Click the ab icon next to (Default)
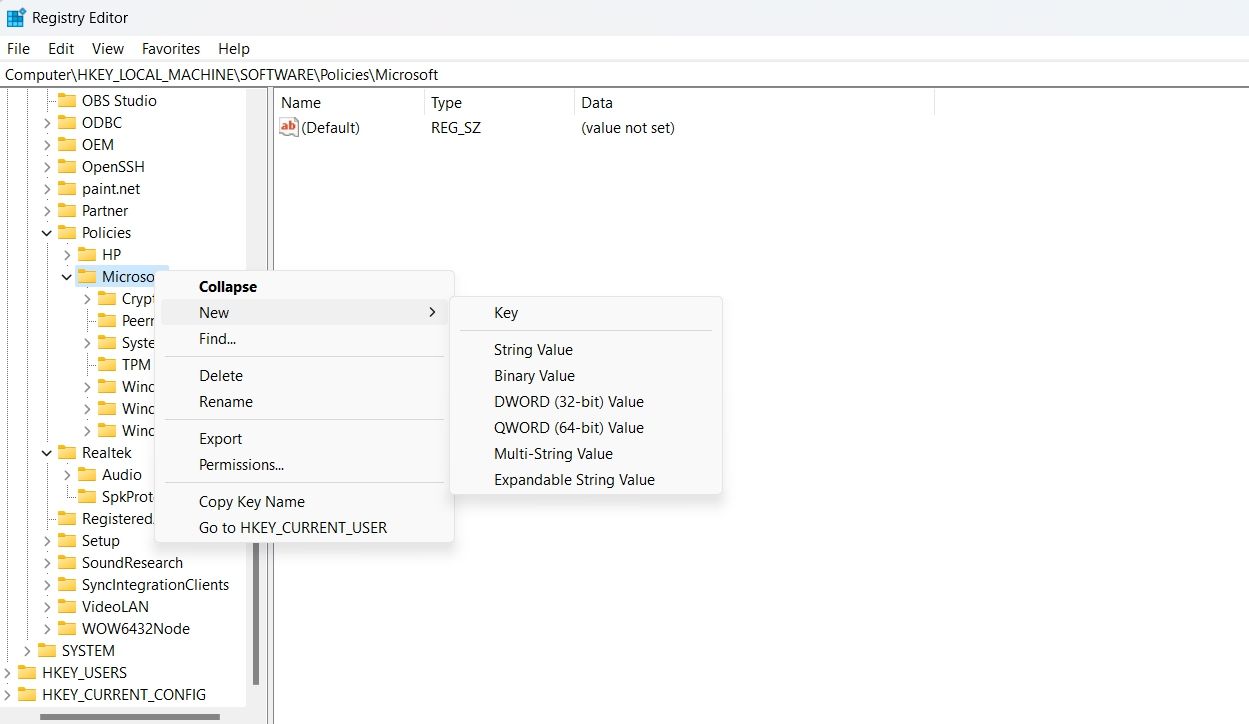Image resolution: width=1249 pixels, height=724 pixels. click(287, 127)
